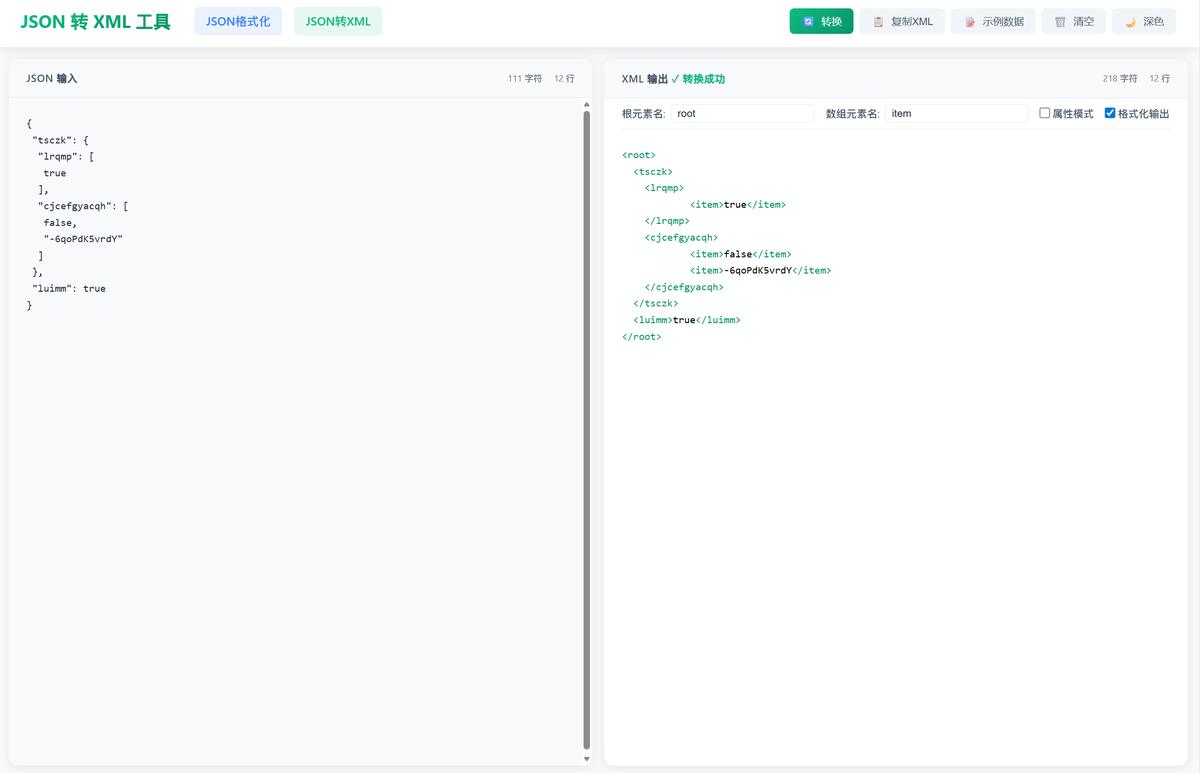Click the moon icon for 深色 mode
Screen dimensions: 1200x773
point(1130,22)
